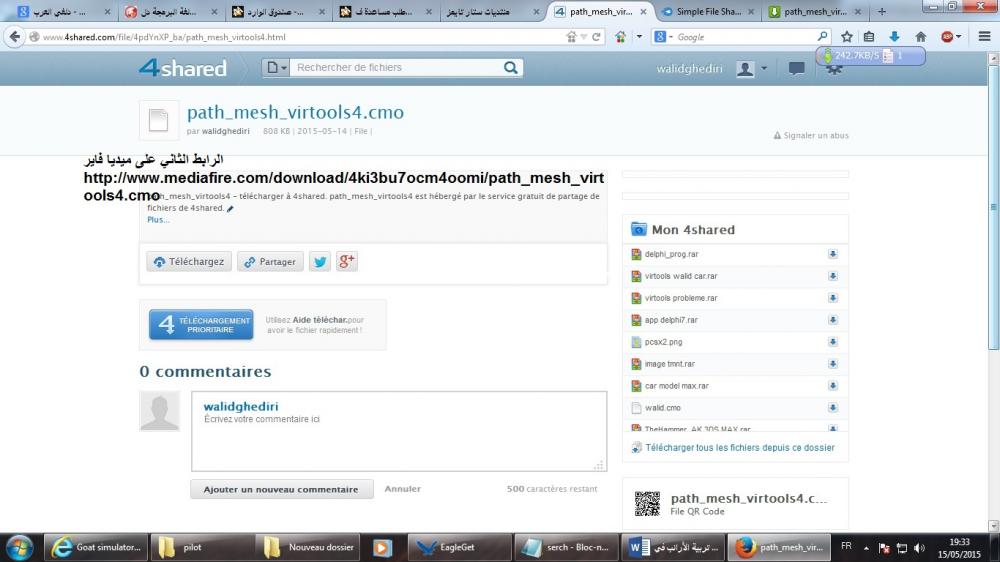Open serch - Bloc-notes from the taskbar
The width and height of the screenshot is (1000, 562).
coord(566,547)
